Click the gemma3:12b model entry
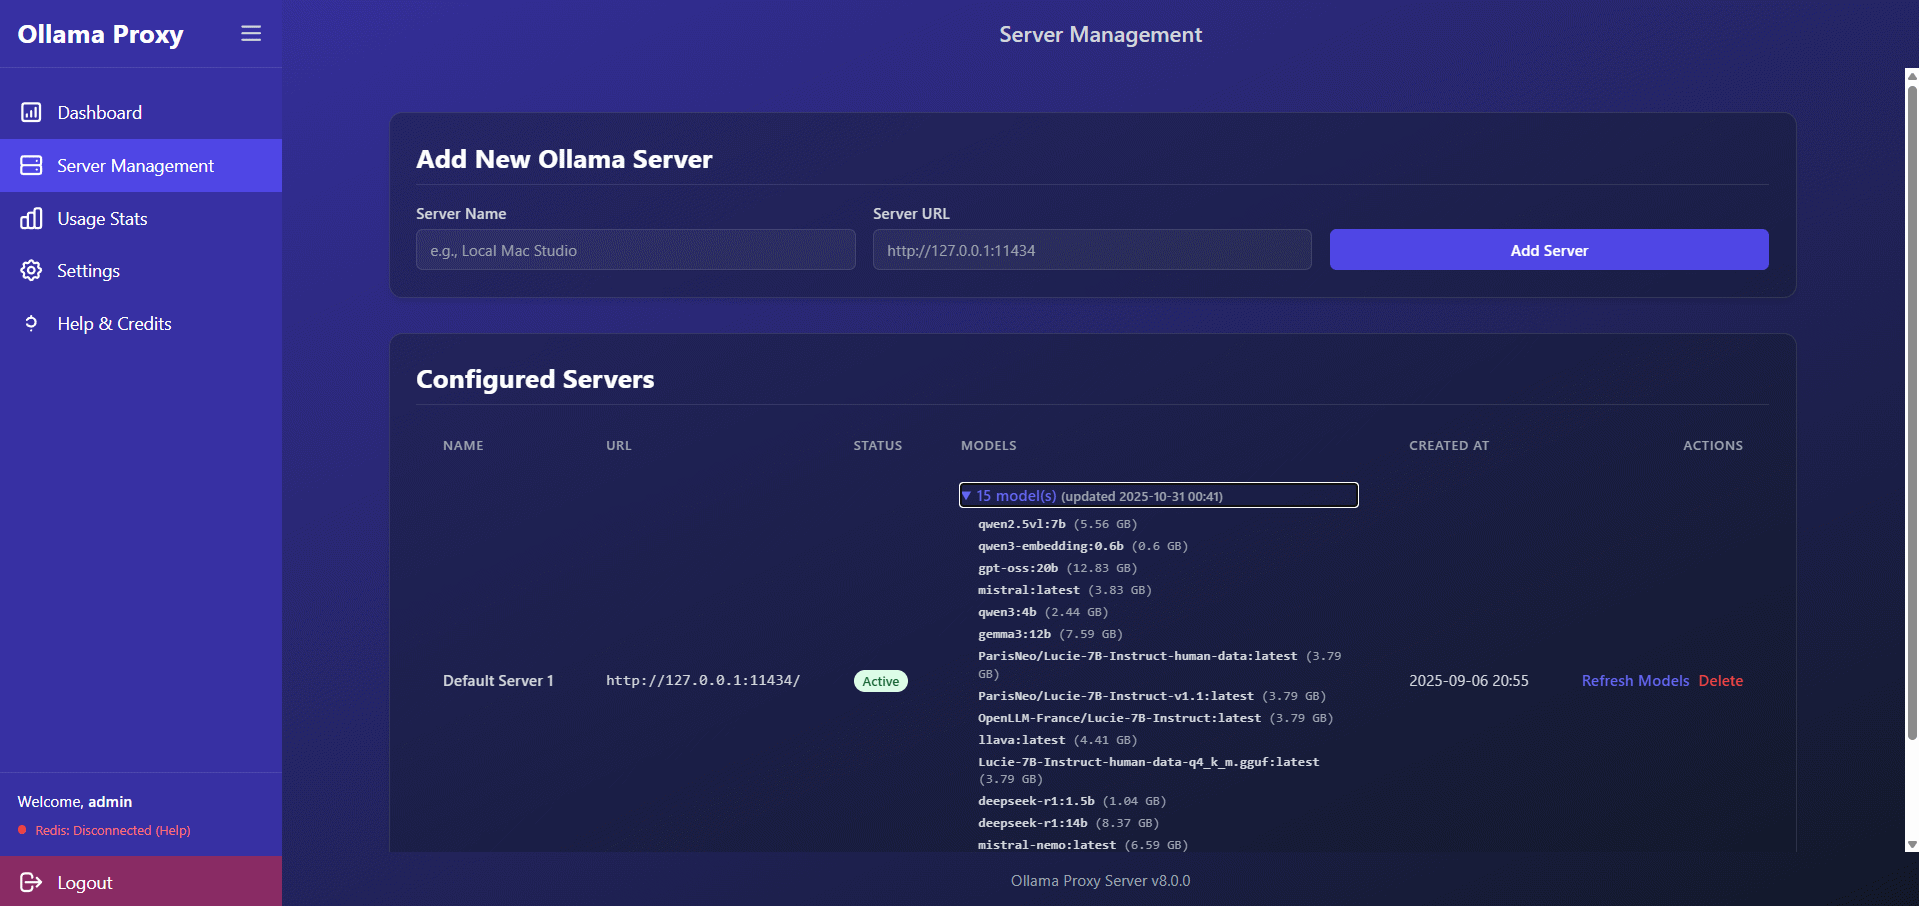Screen dimensions: 1919x906 (x=1050, y=634)
